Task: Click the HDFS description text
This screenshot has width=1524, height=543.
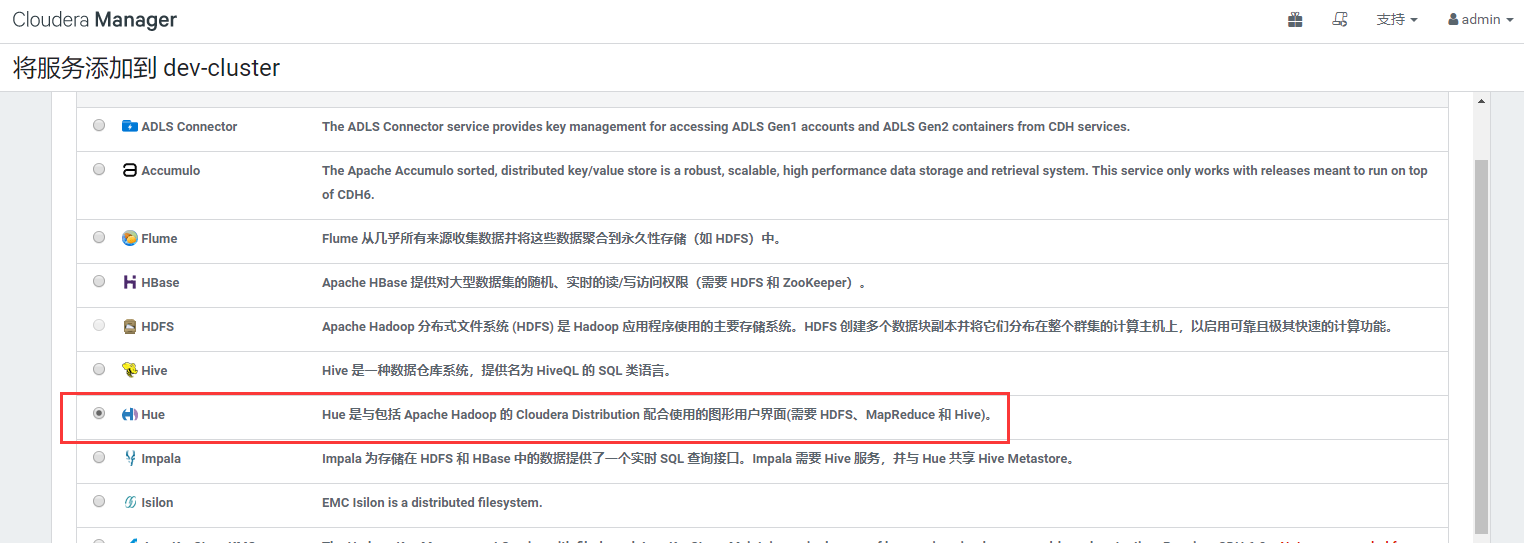Action: coord(857,327)
